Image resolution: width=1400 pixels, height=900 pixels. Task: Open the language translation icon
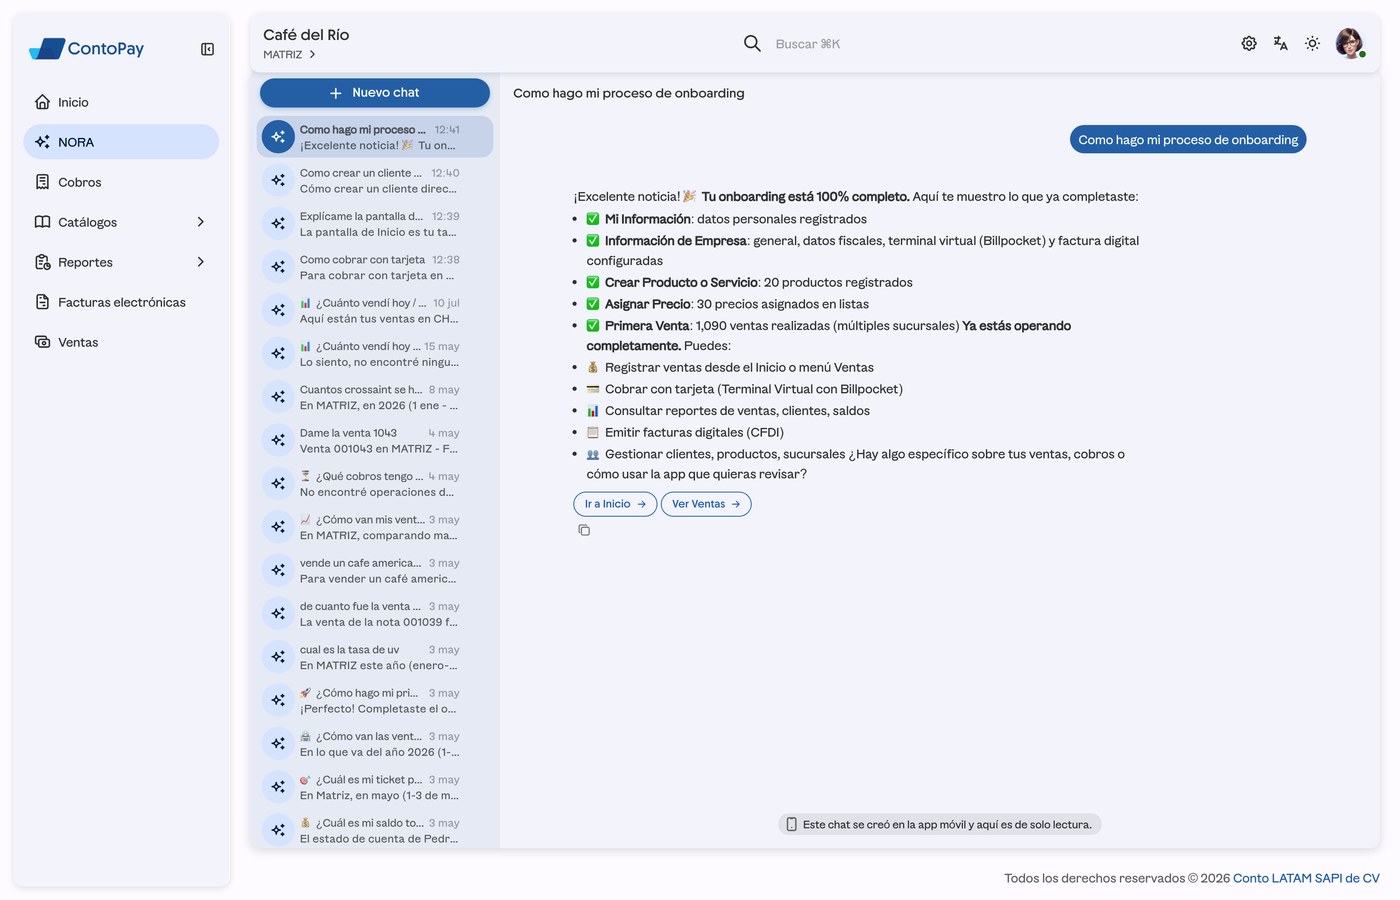coord(1281,44)
